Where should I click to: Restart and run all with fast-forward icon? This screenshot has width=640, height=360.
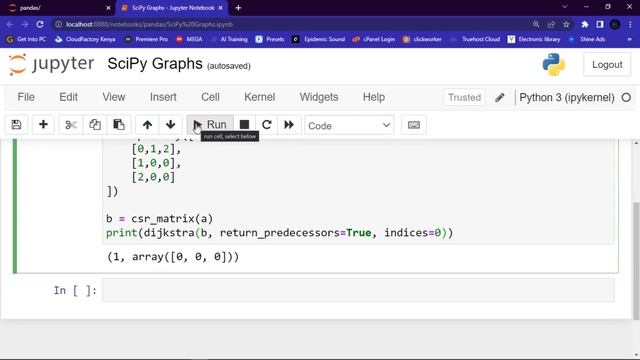point(289,125)
